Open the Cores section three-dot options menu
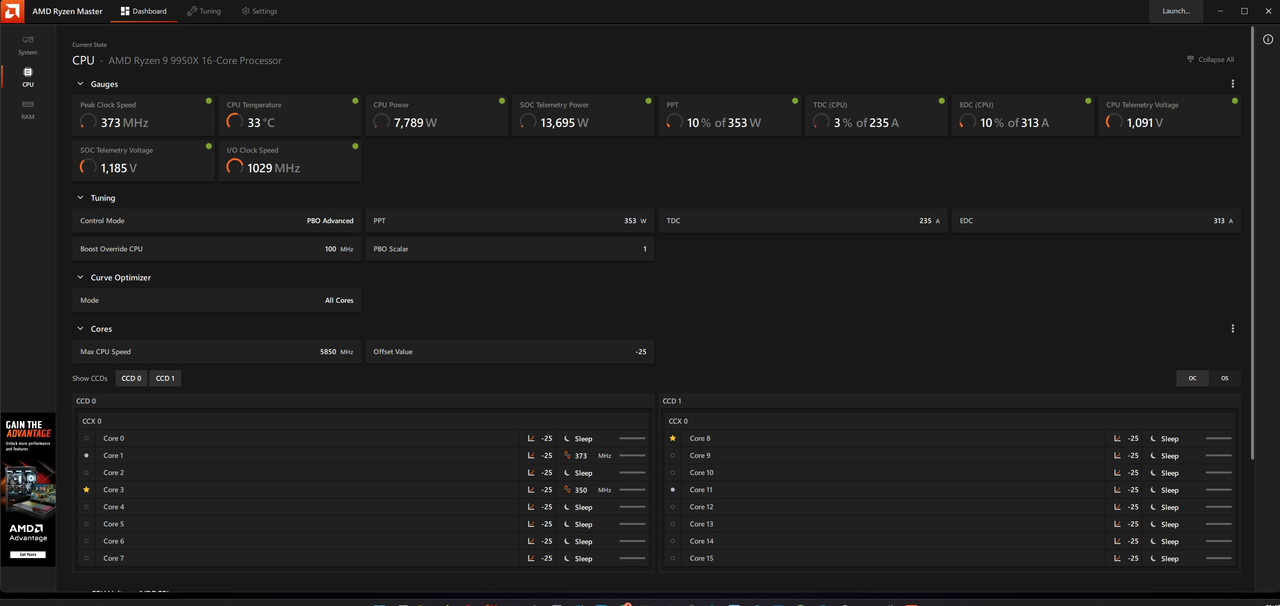The width and height of the screenshot is (1280, 606). [x=1232, y=329]
